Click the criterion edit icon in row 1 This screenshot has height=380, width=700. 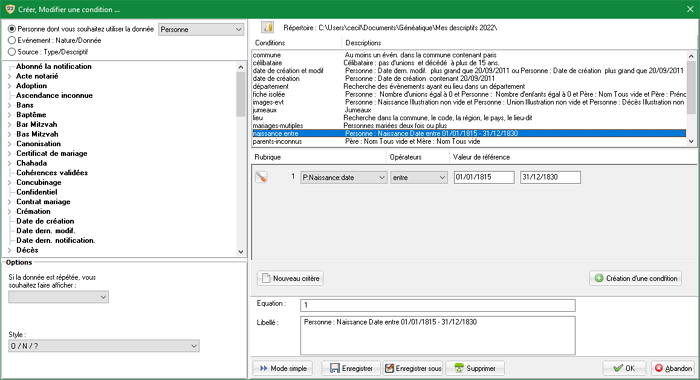coord(261,177)
